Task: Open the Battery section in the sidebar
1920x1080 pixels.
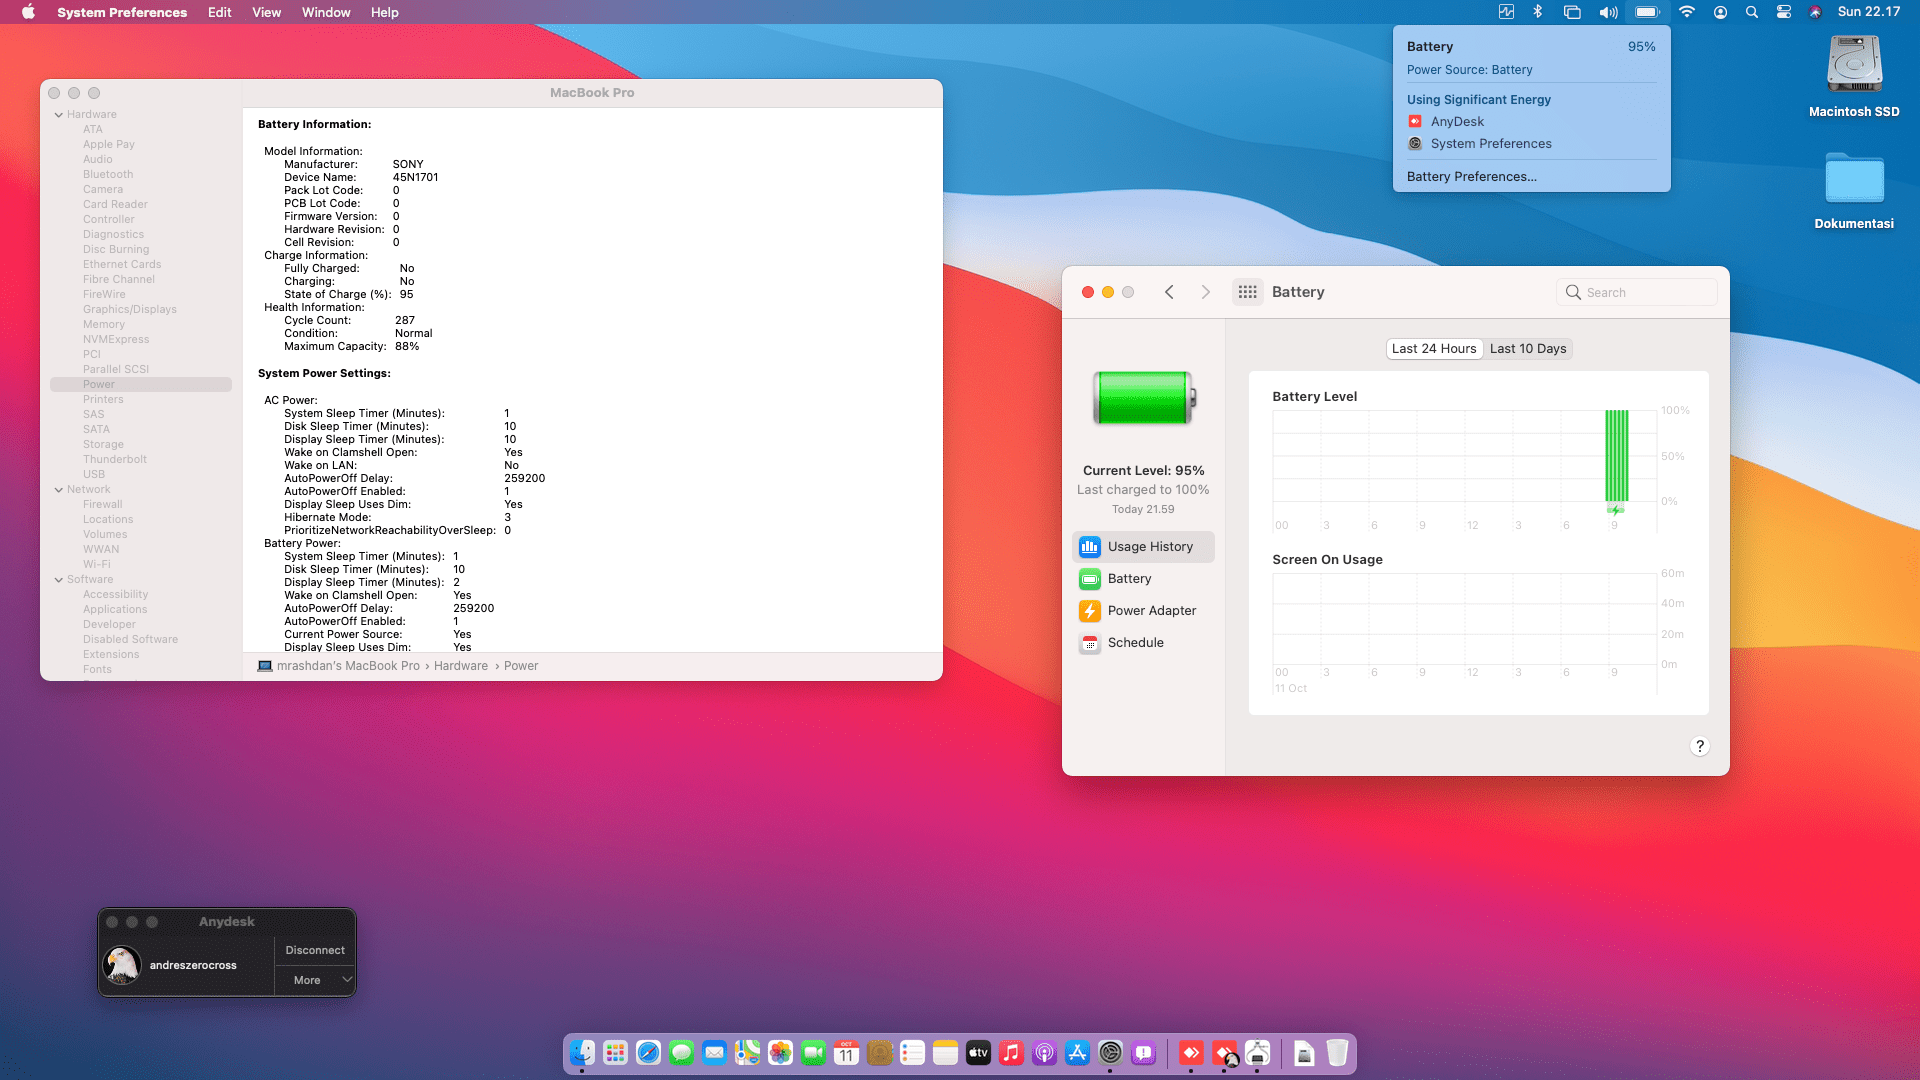Action: point(1128,578)
